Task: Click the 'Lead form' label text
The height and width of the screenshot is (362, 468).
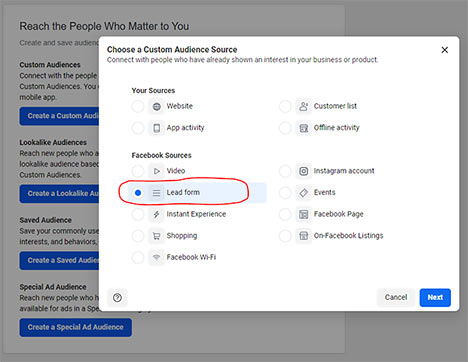Action: coord(183,192)
